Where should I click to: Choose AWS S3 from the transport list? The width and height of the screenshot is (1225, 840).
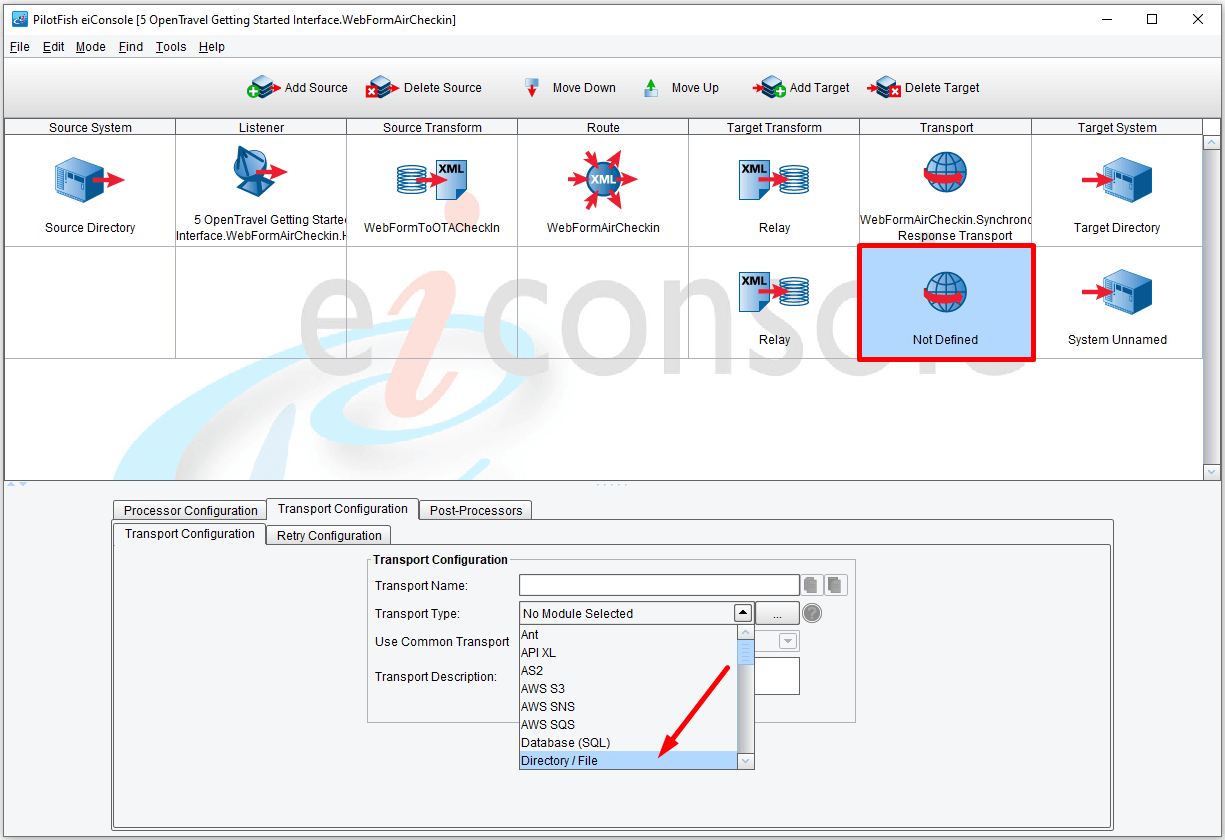click(628, 688)
